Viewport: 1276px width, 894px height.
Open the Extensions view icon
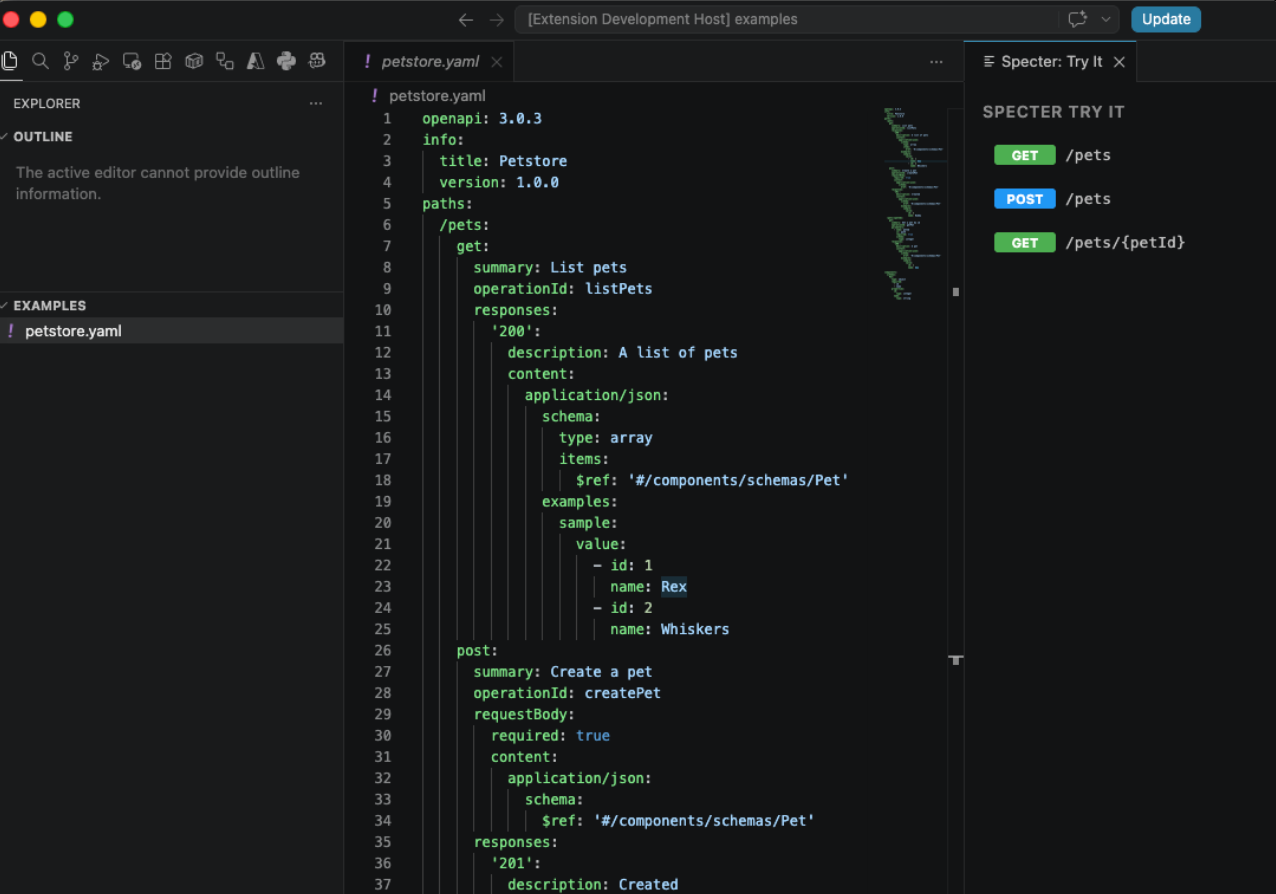coord(163,61)
